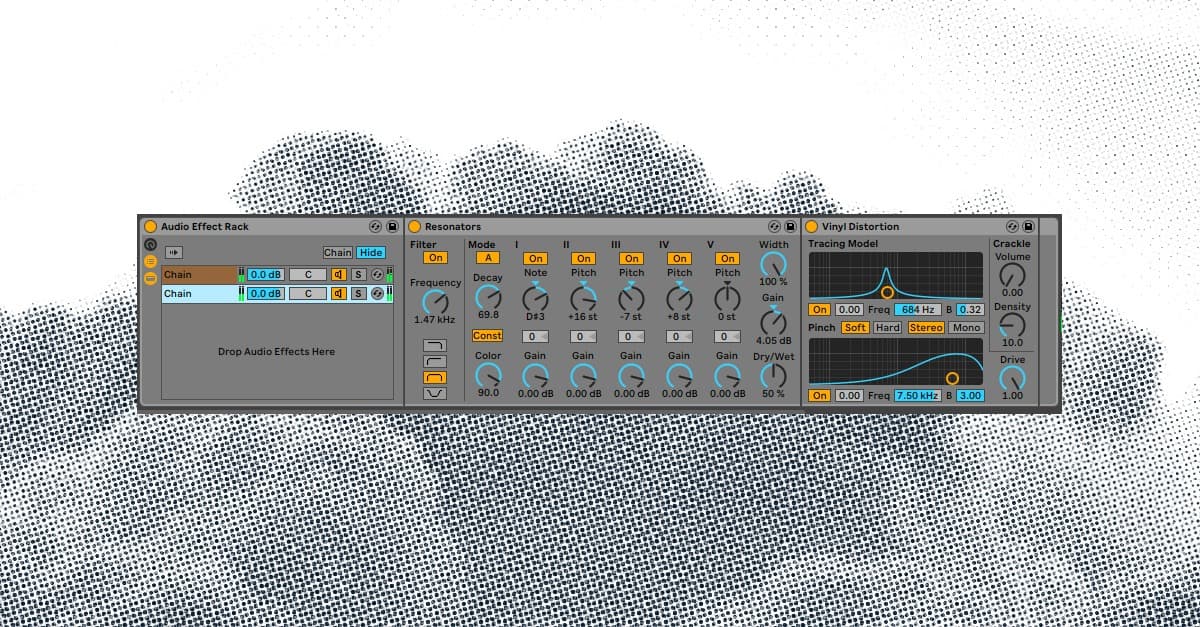Mute the first chain via speaker icon

tap(338, 274)
